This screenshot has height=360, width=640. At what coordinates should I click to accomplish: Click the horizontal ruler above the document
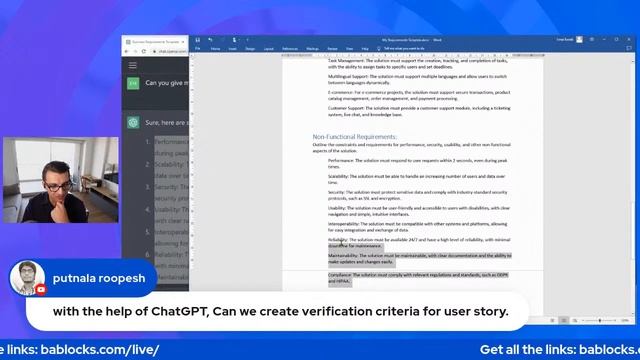coord(412,55)
